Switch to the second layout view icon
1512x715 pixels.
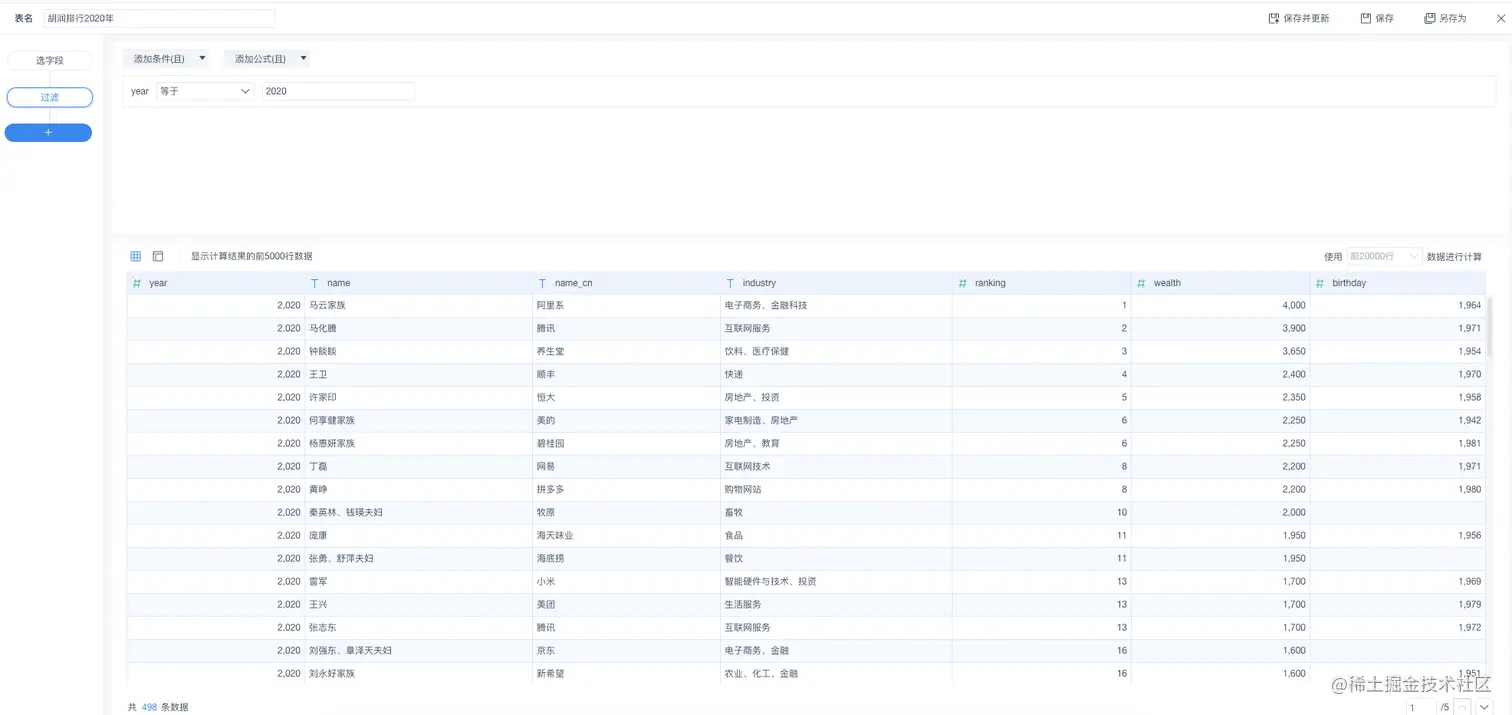click(158, 256)
